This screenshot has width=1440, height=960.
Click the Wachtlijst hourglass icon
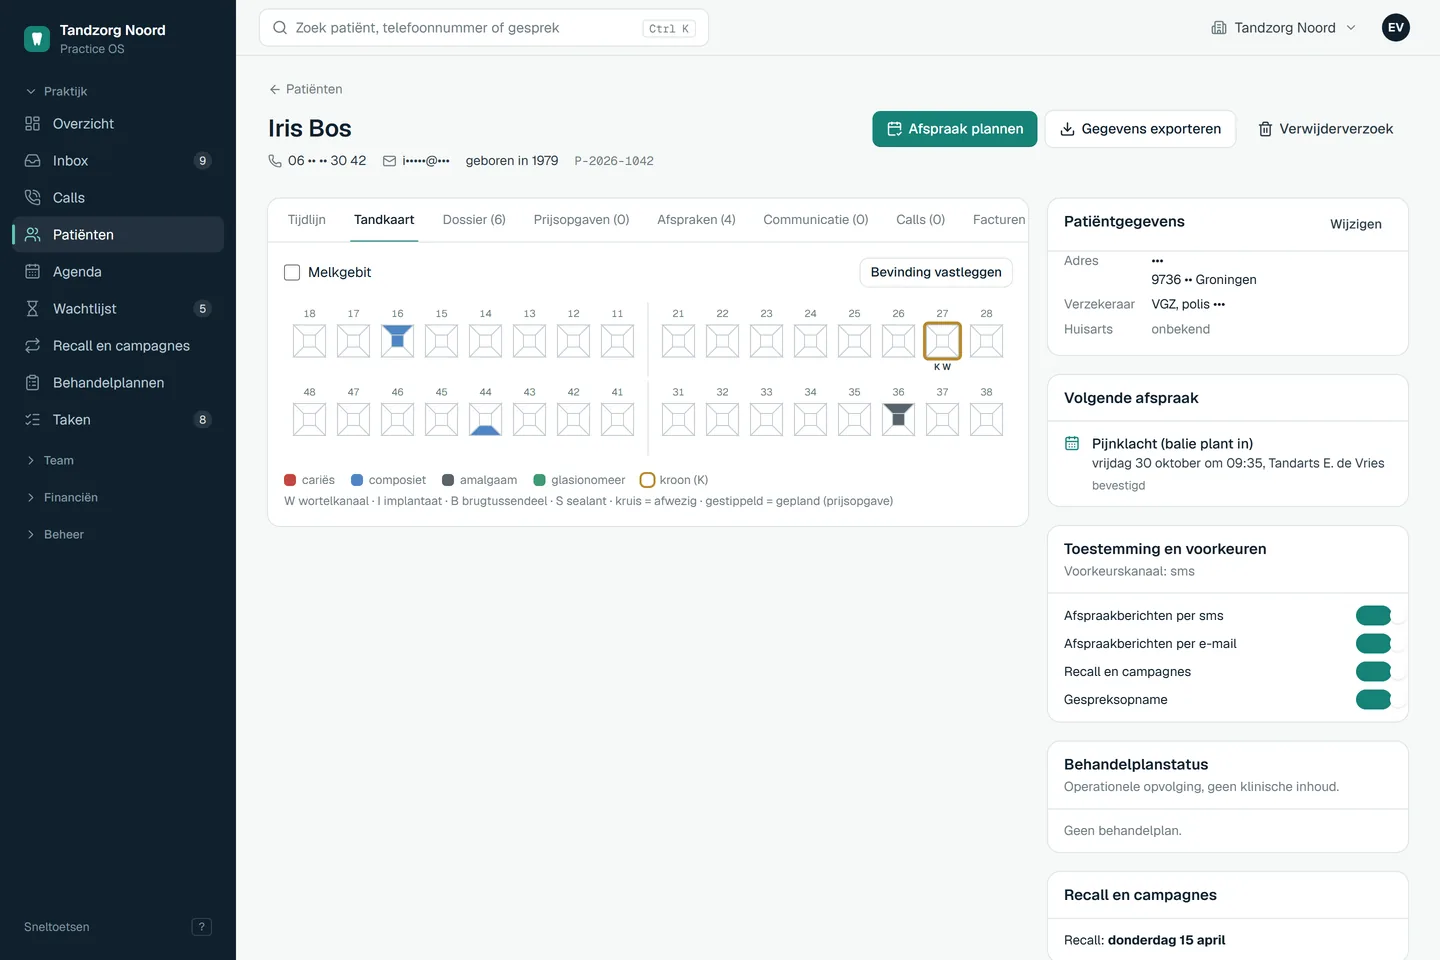pos(32,309)
